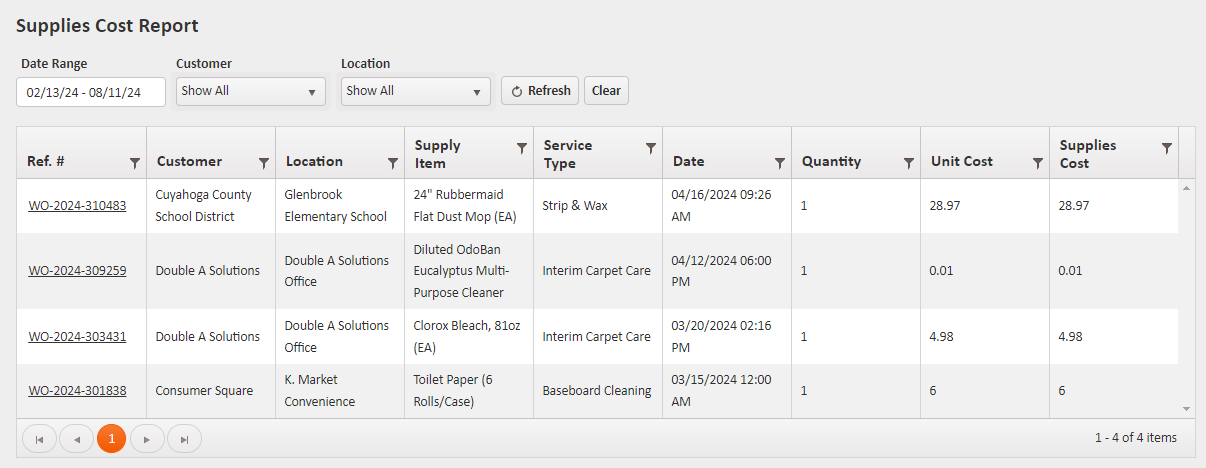Open filter icon on Unit Cost column
The image size is (1206, 468).
1038,163
